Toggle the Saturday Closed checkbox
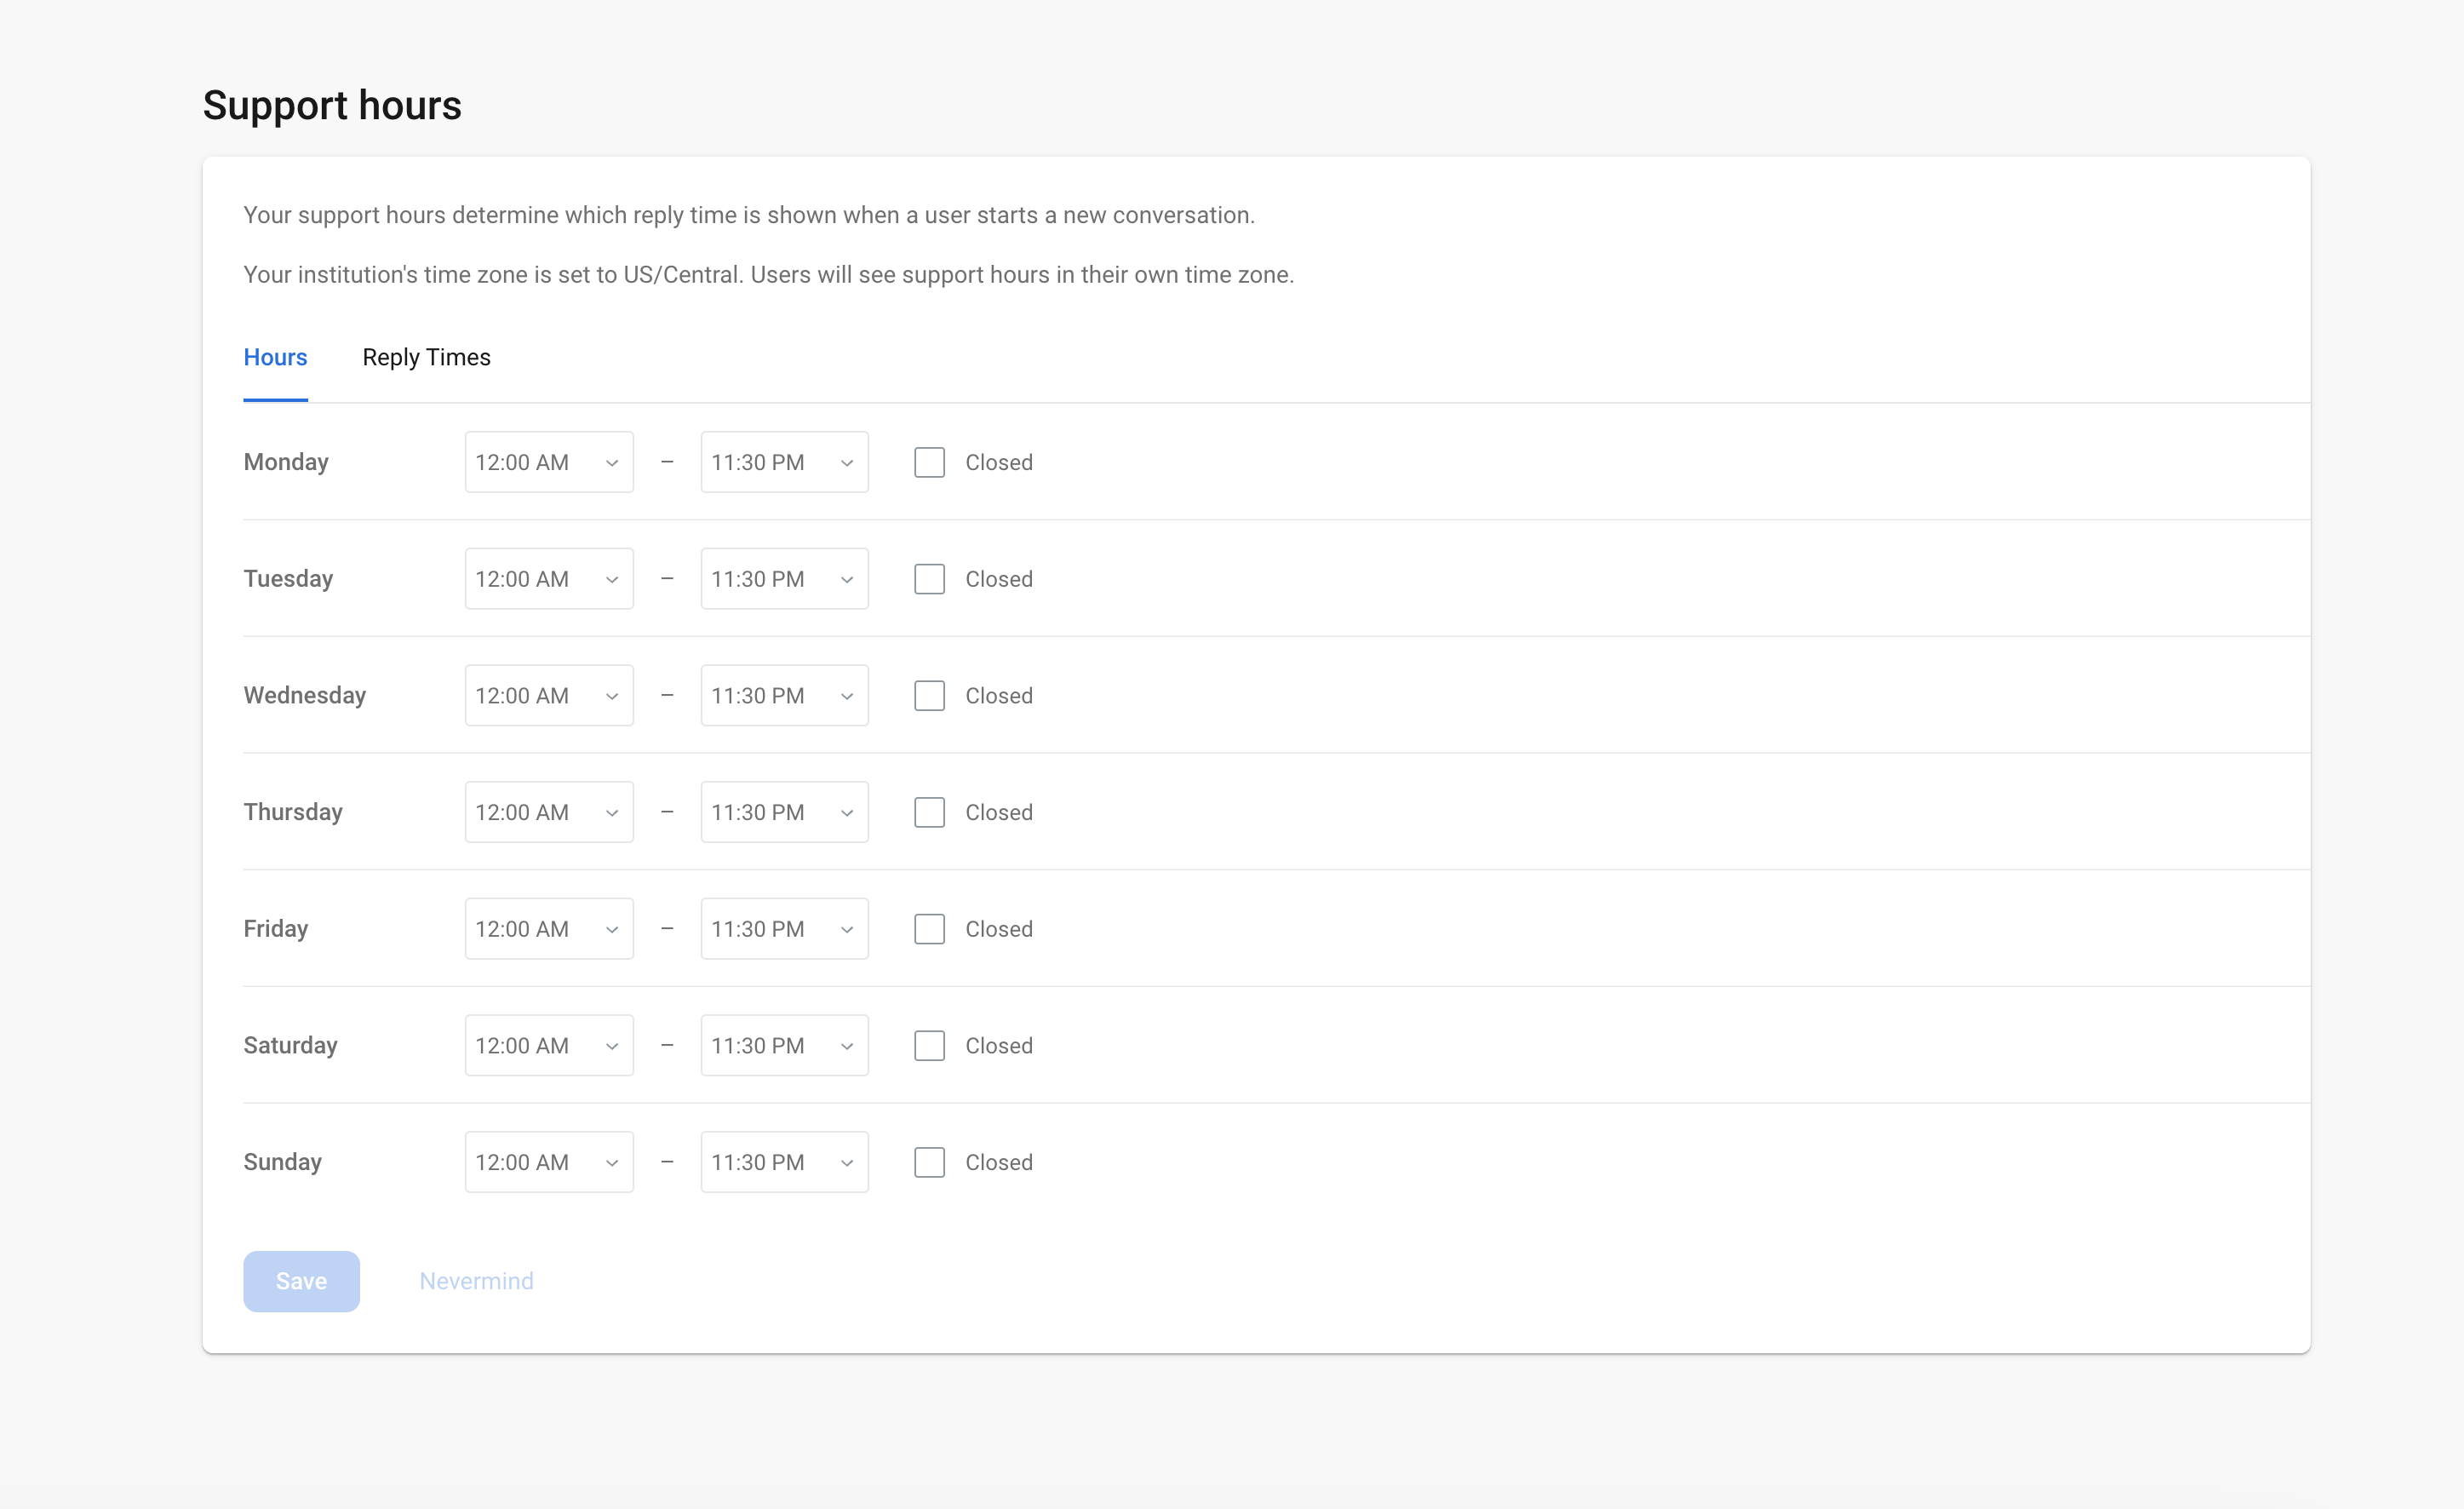The image size is (2464, 1509). point(929,1045)
